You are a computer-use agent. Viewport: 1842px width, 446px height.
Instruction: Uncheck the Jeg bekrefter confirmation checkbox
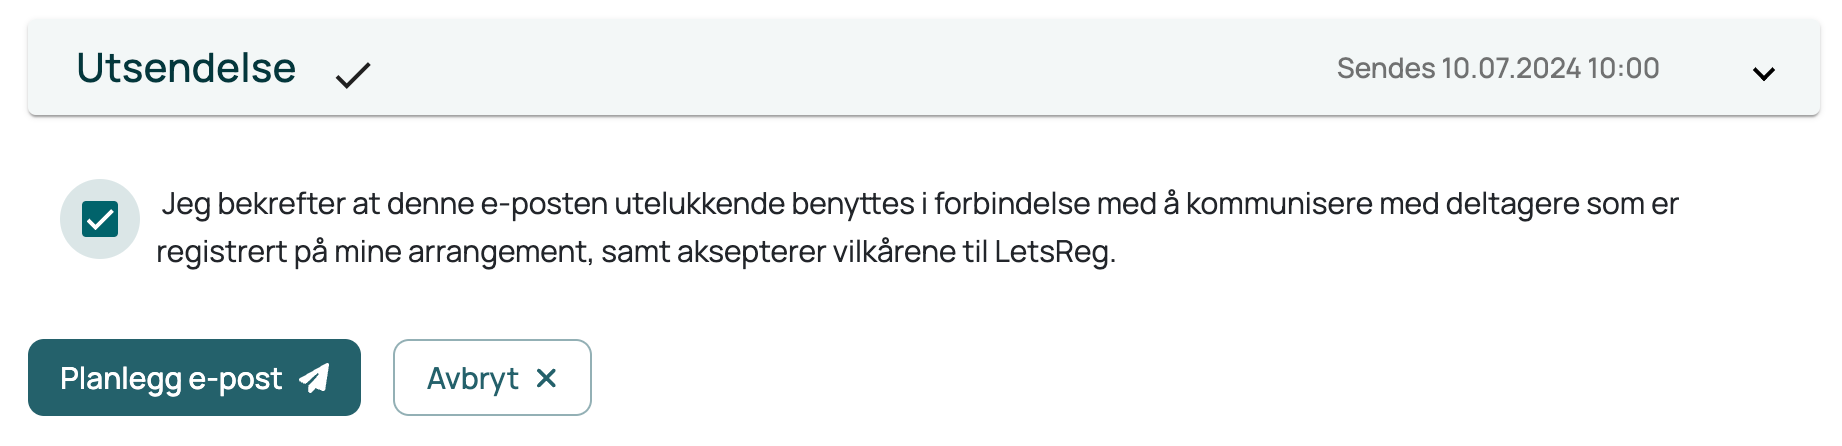(100, 219)
